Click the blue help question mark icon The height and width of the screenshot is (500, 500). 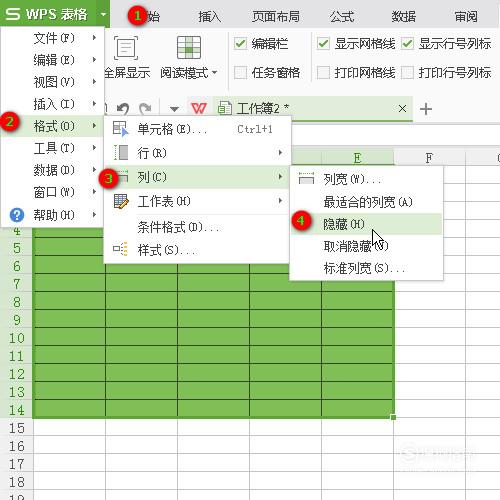tap(17, 215)
